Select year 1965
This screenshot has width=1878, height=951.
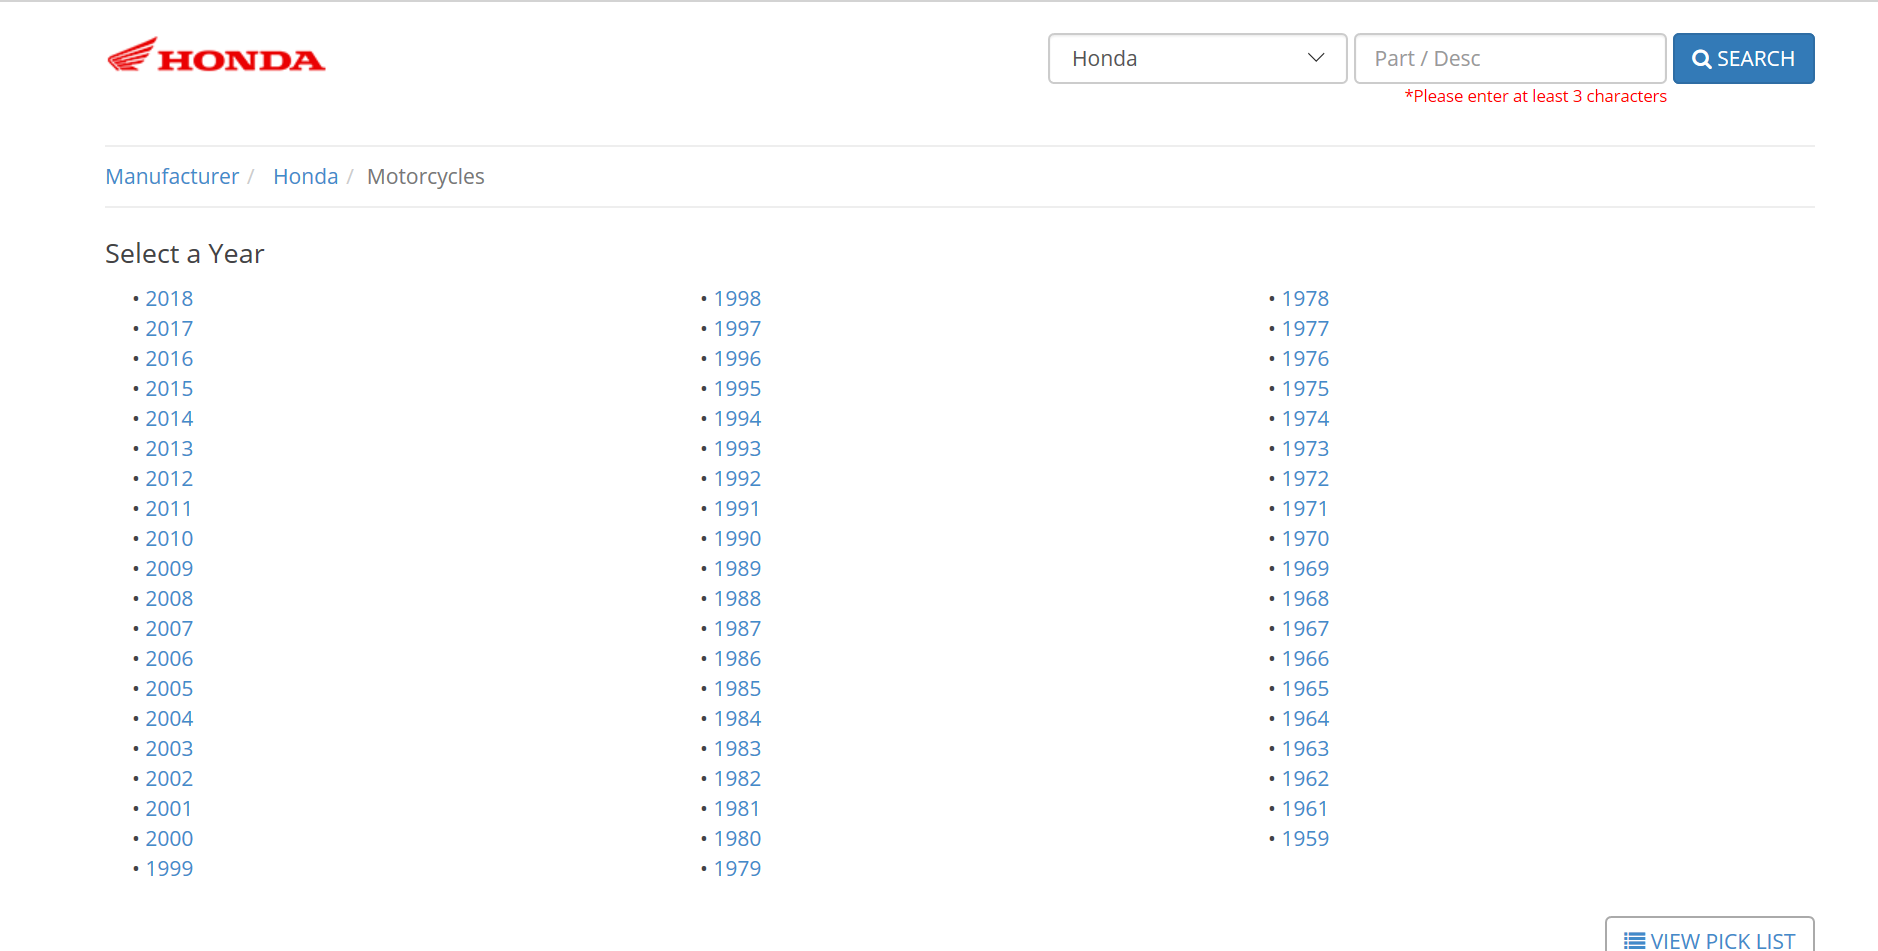point(1305,689)
